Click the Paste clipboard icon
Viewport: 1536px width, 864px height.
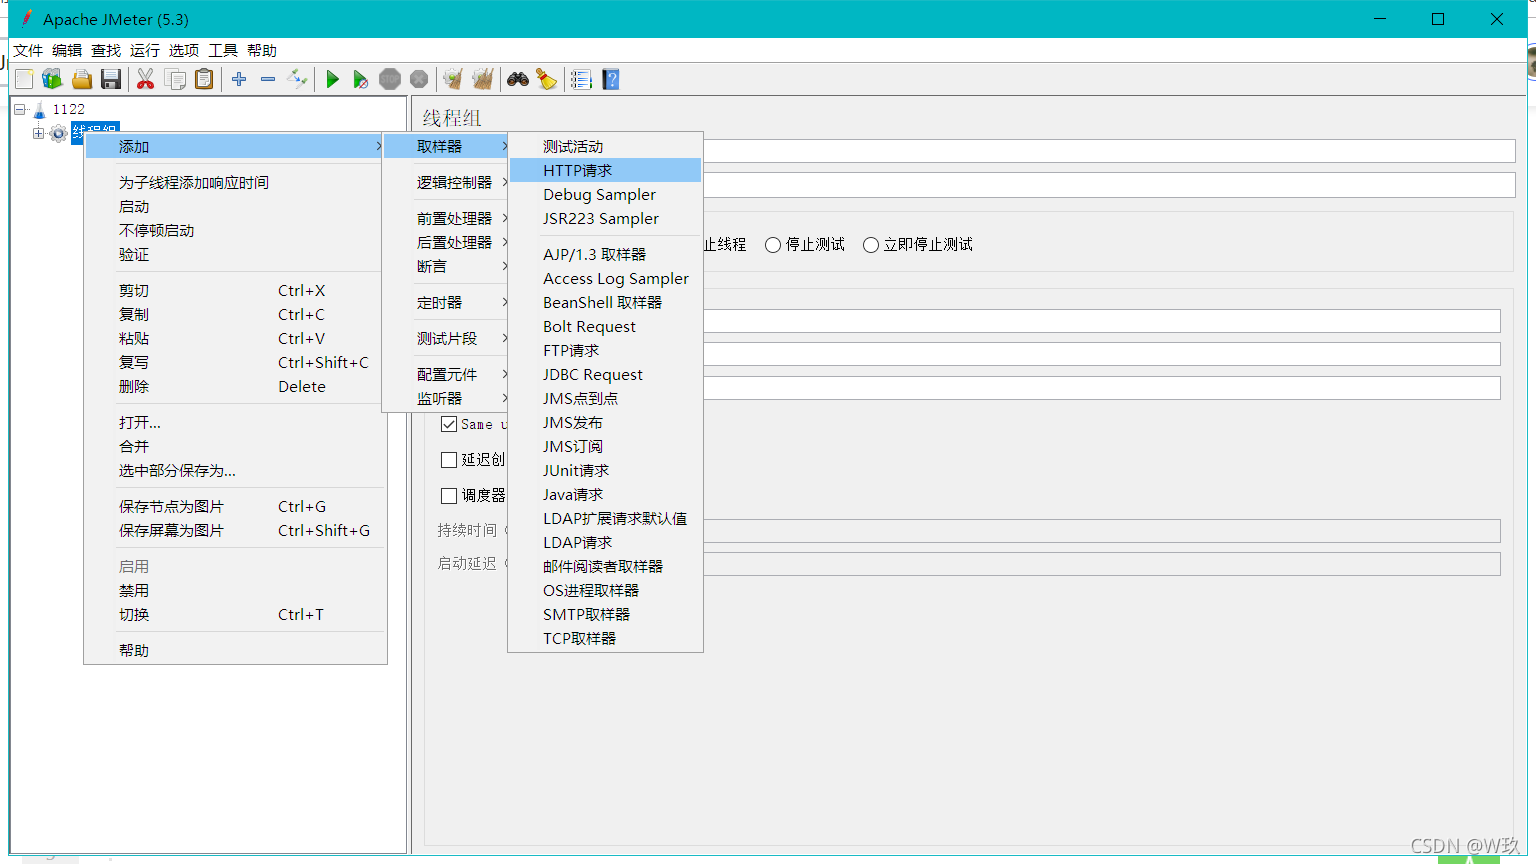click(204, 79)
